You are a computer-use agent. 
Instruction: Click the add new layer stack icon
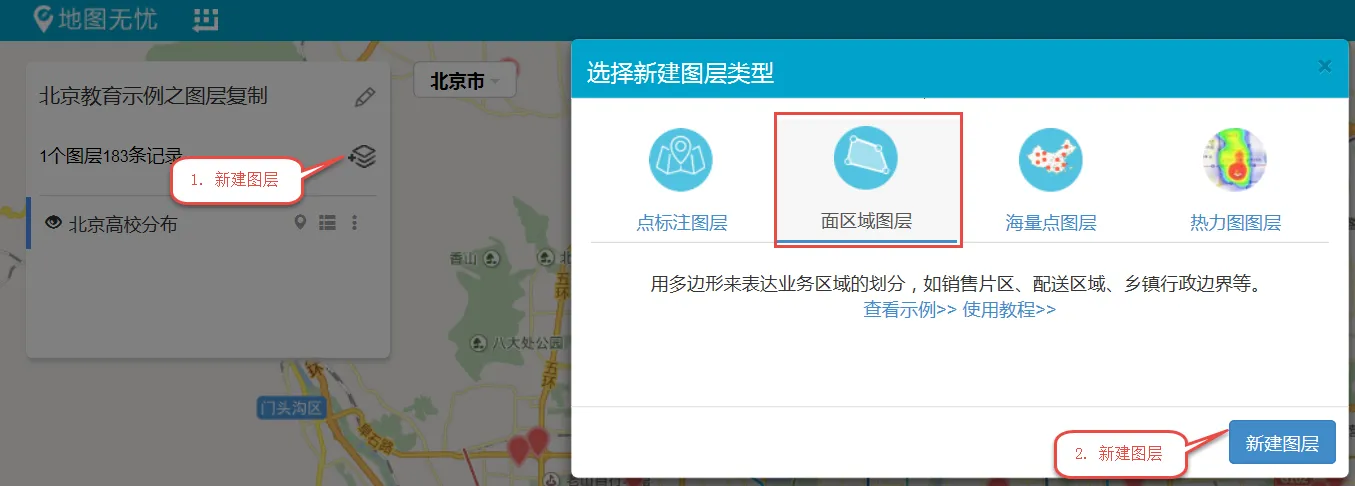coord(363,156)
